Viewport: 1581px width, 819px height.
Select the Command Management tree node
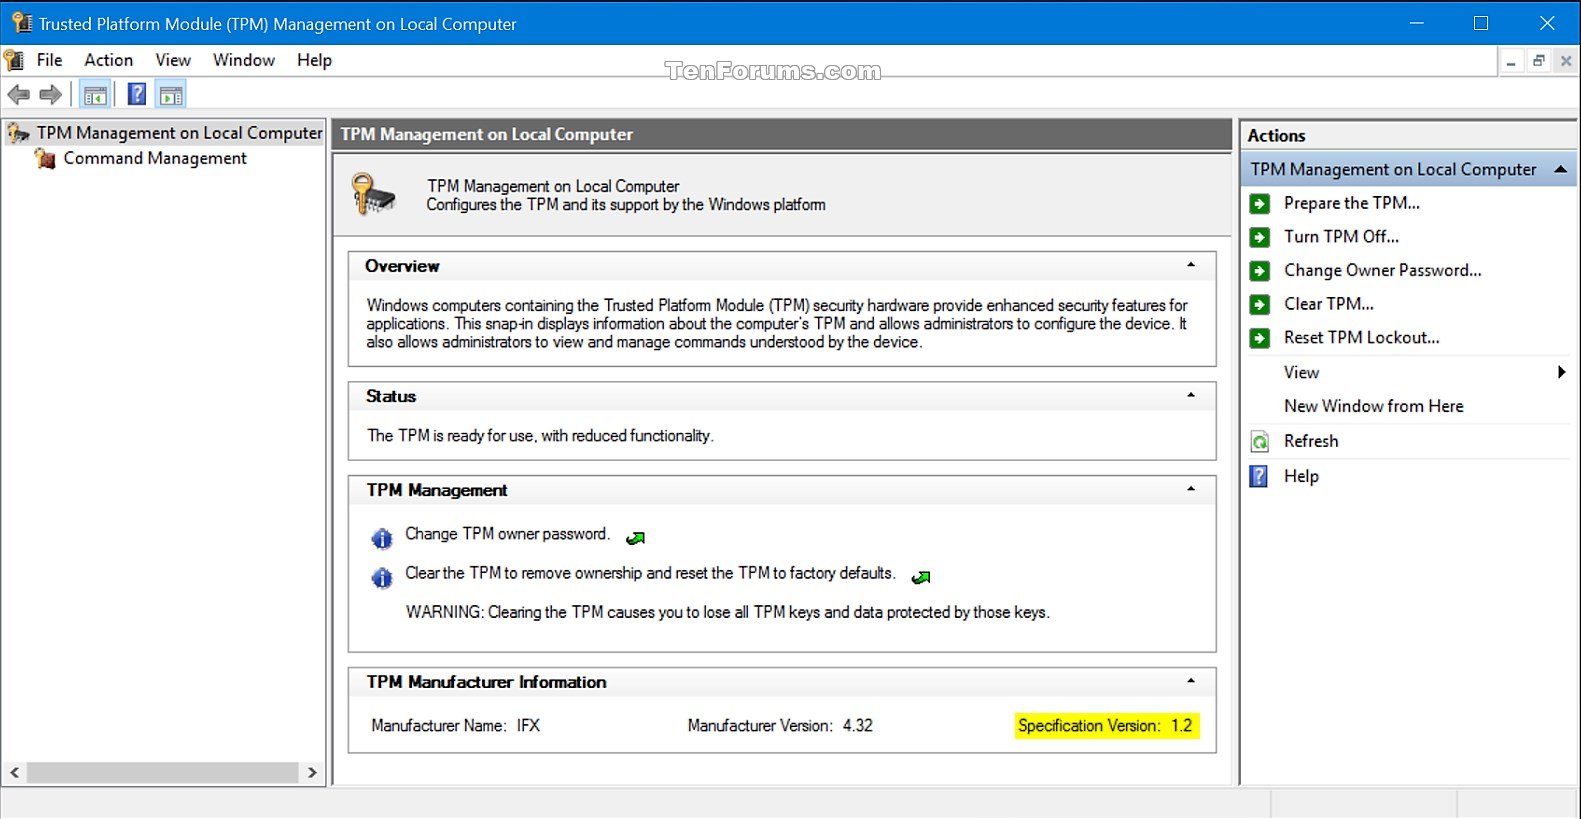pyautogui.click(x=155, y=158)
